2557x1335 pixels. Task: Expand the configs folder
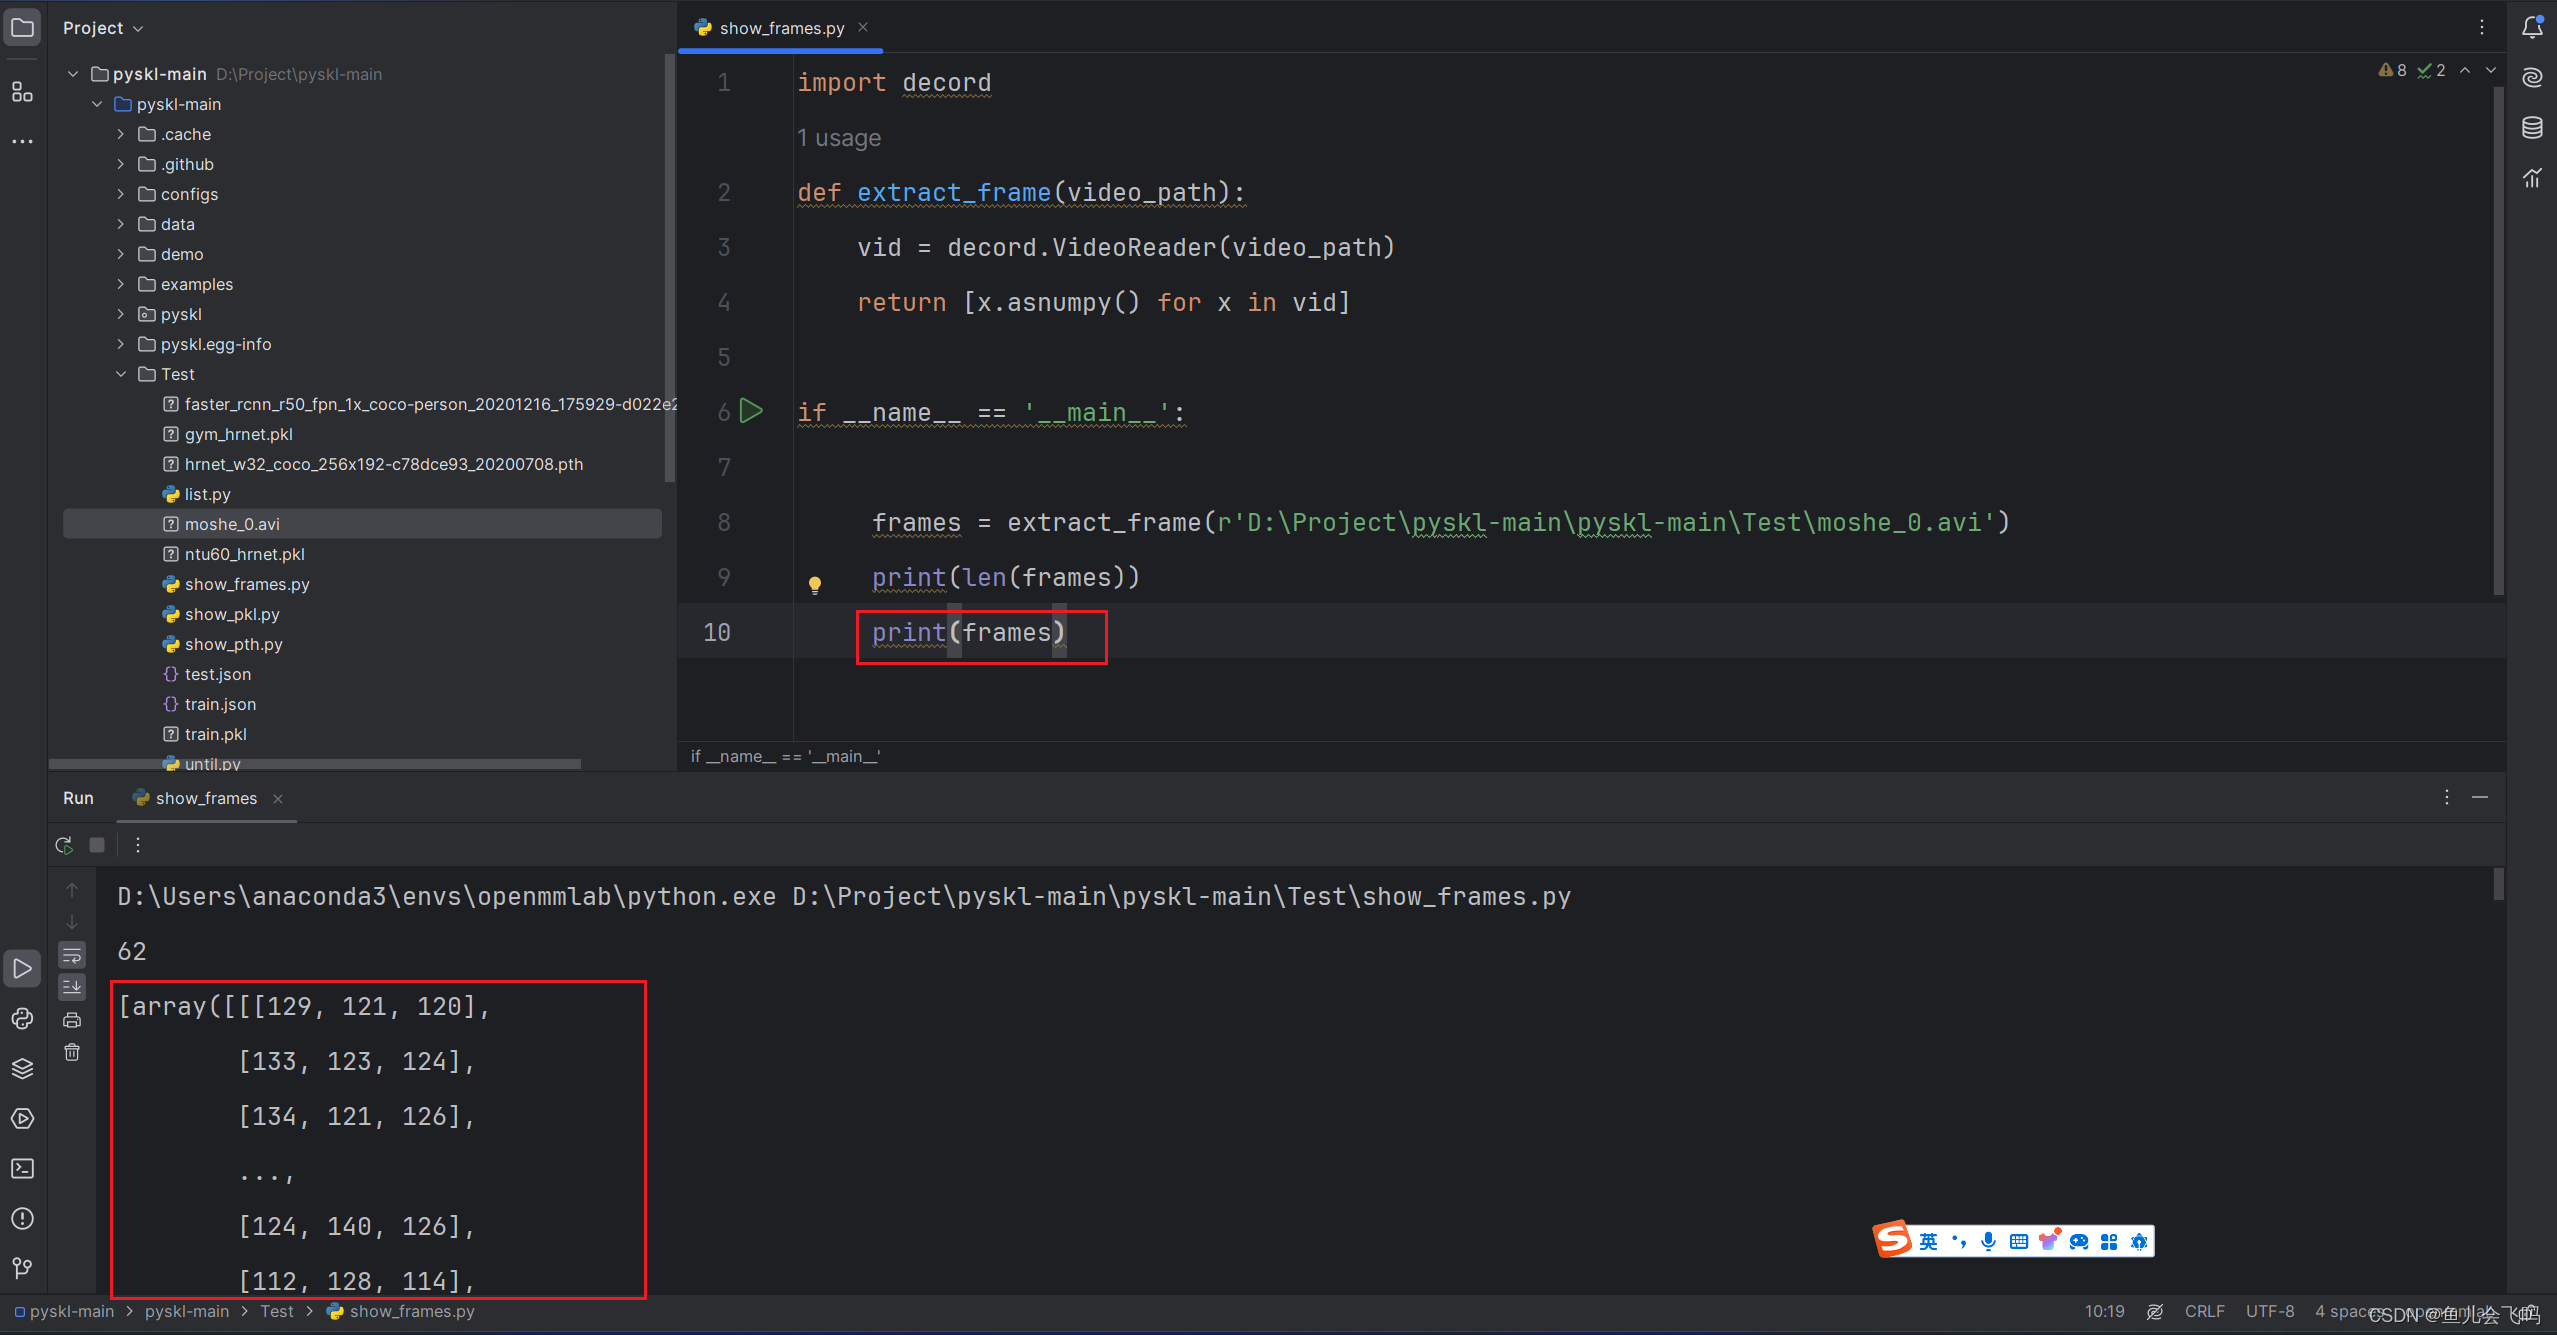point(121,194)
